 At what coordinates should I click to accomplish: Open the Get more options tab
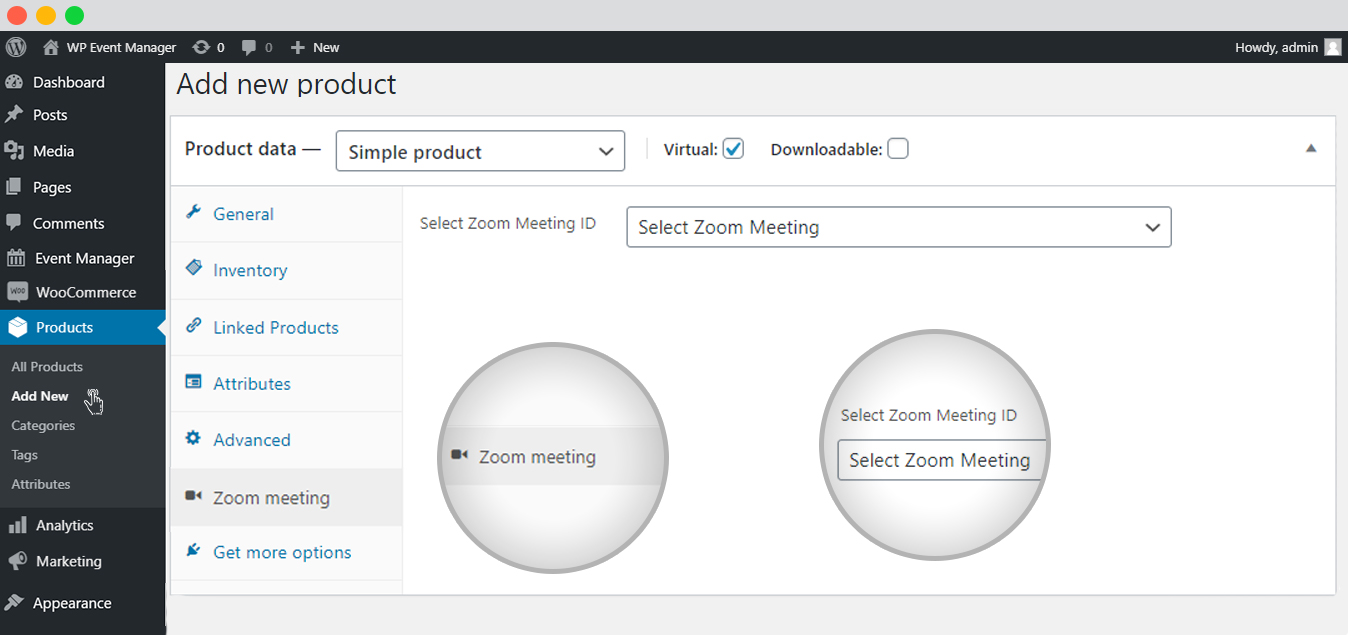click(286, 552)
